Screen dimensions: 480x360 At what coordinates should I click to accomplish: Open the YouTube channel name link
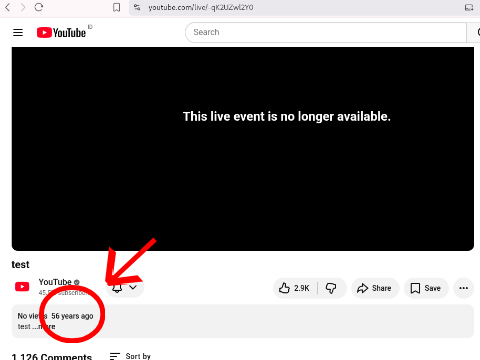point(55,282)
